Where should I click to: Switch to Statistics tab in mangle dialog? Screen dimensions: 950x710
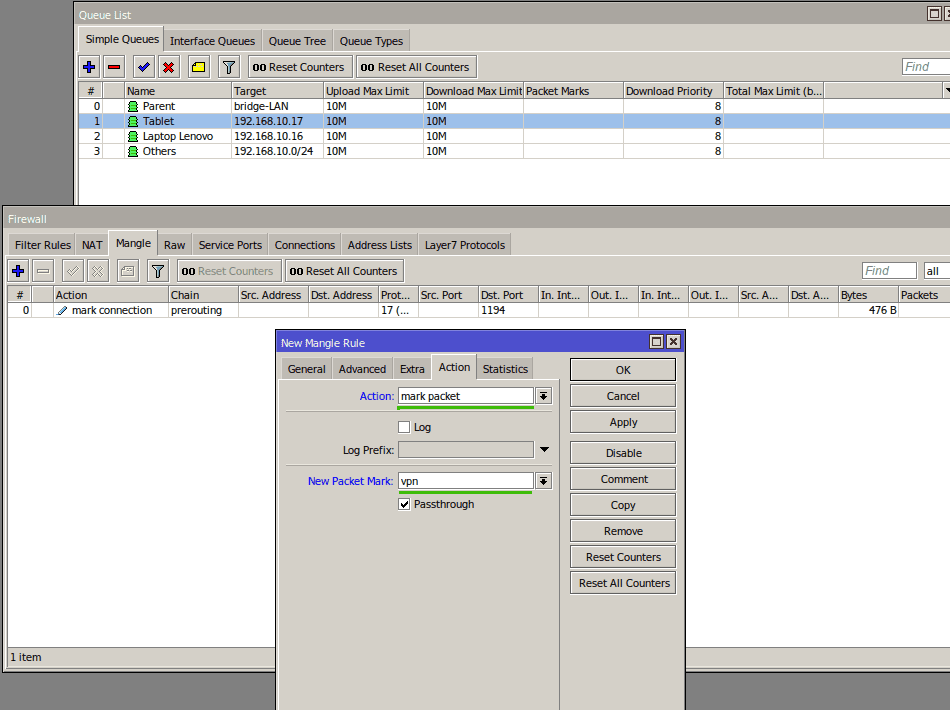[505, 369]
